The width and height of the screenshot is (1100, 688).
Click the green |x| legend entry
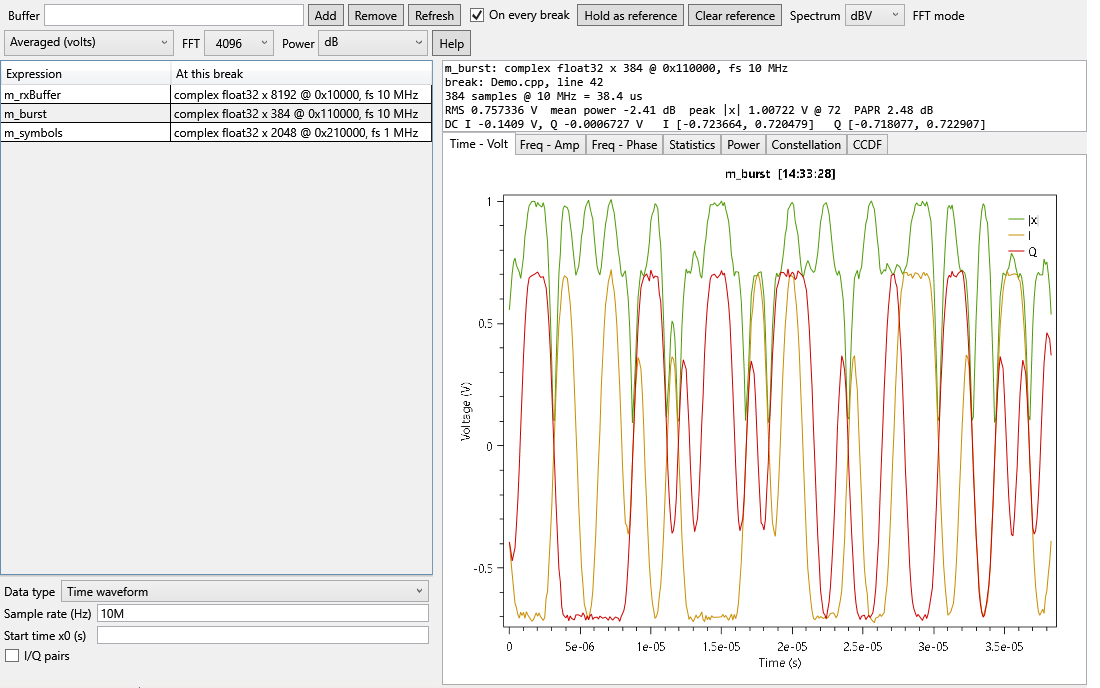[x=1023, y=220]
